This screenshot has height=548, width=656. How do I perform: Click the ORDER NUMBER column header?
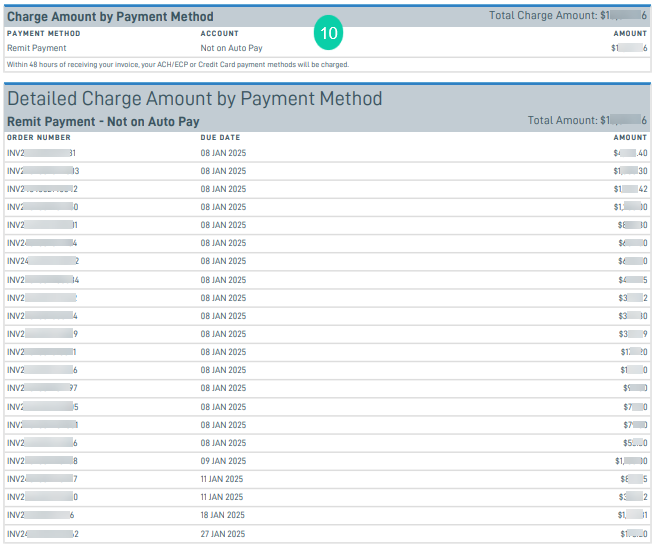pos(39,137)
